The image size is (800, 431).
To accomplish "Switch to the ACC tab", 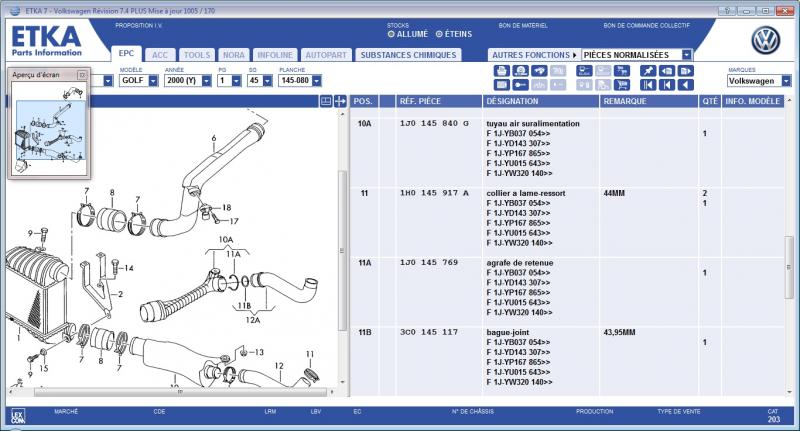I will [160, 55].
